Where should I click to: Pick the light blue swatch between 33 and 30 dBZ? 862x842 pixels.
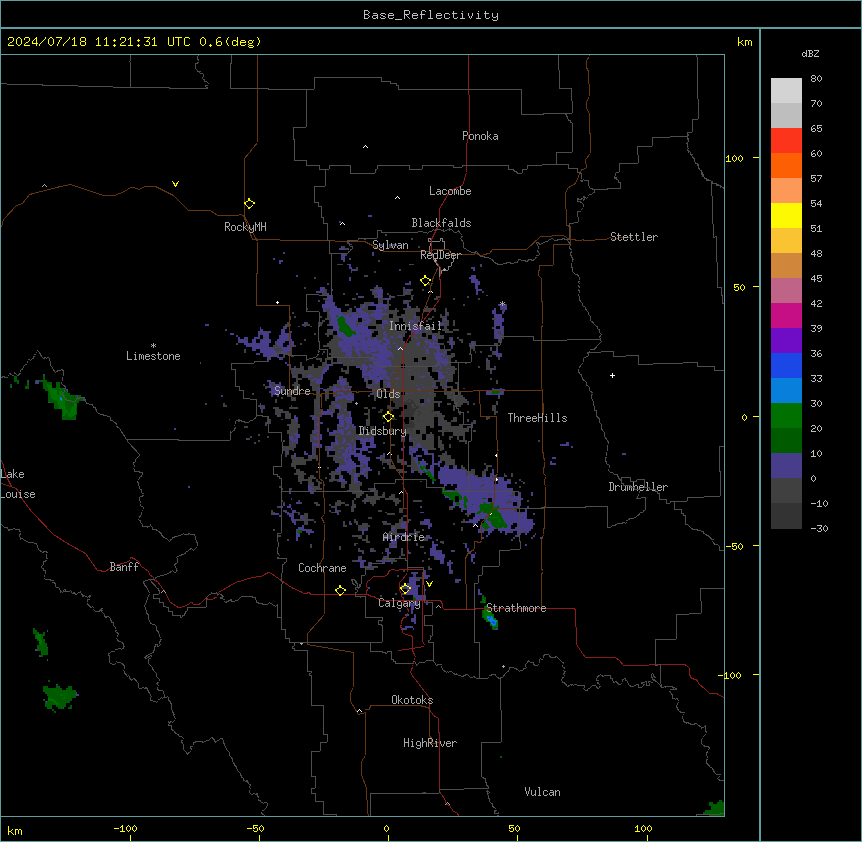coord(786,390)
